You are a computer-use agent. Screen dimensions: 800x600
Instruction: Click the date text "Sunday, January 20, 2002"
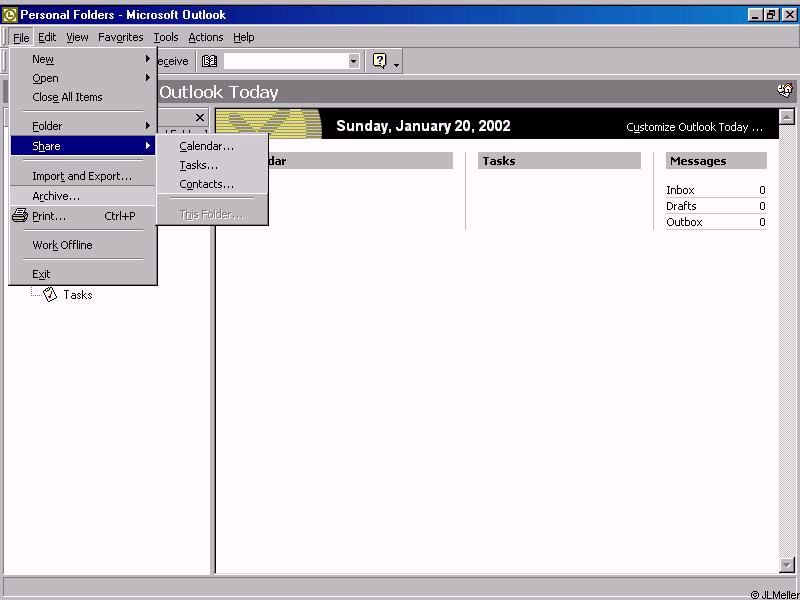[x=423, y=126]
